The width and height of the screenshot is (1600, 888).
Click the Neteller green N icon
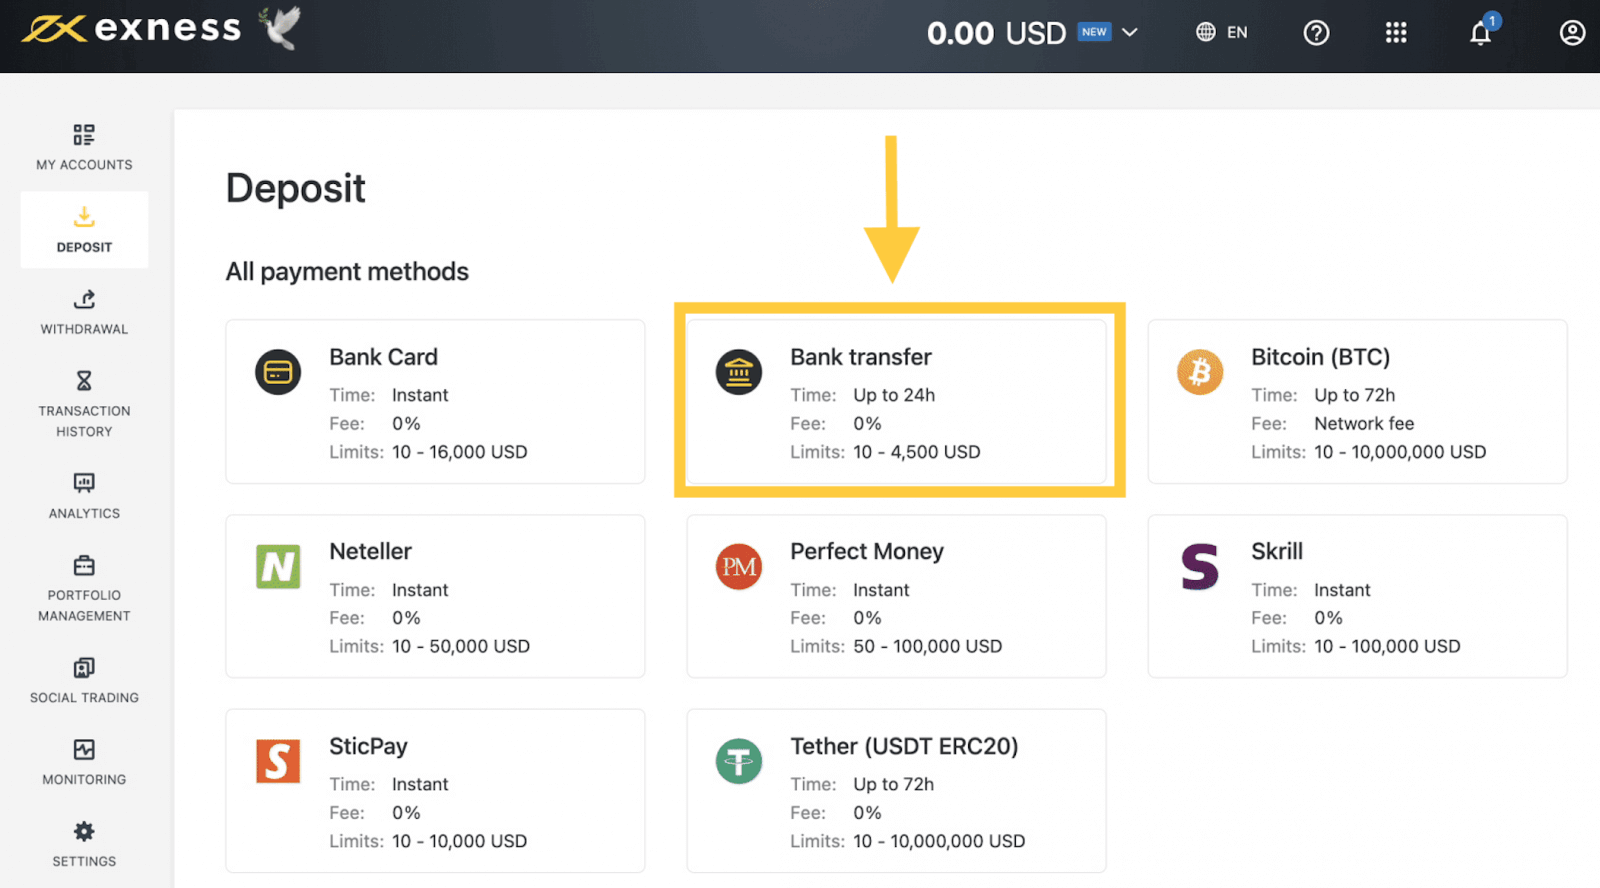pyautogui.click(x=278, y=567)
